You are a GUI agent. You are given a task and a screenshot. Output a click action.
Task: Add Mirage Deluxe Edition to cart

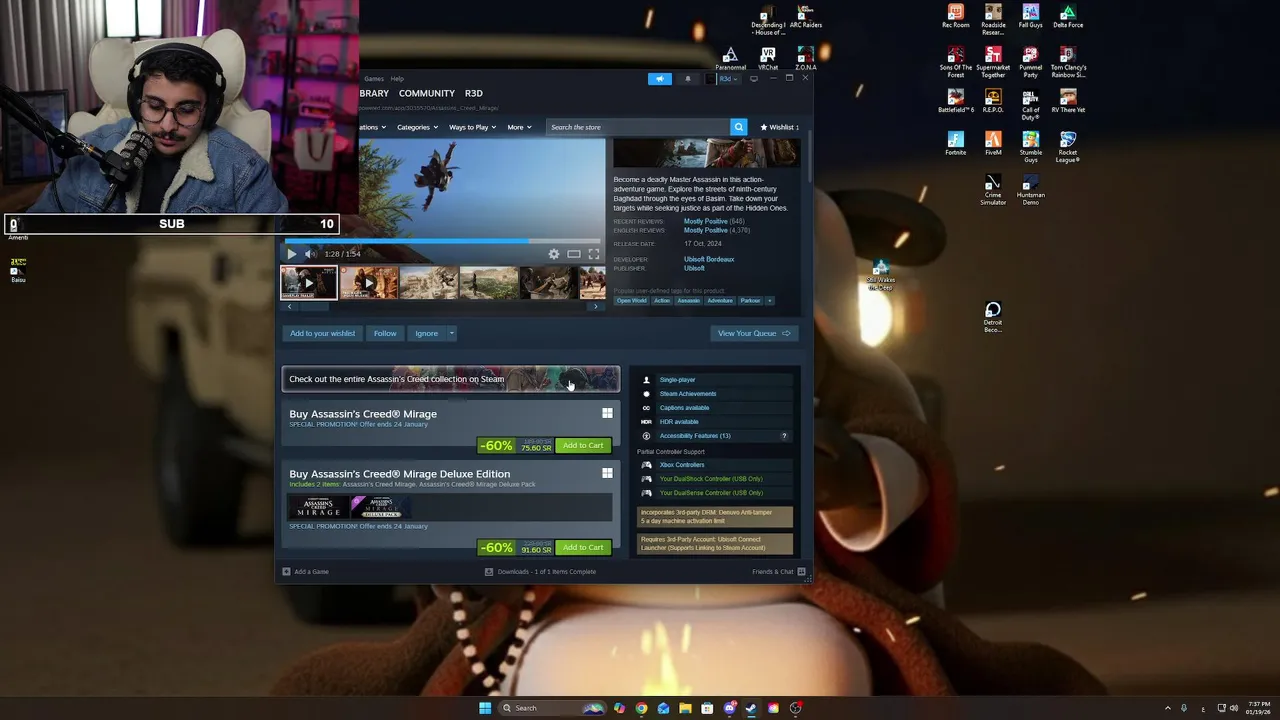[583, 548]
